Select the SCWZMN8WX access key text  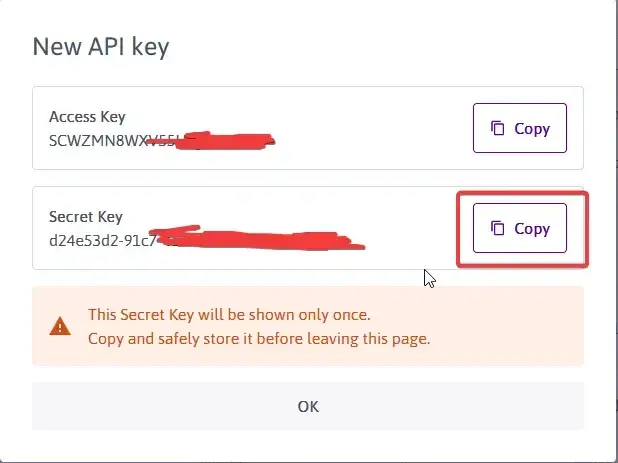click(99, 141)
